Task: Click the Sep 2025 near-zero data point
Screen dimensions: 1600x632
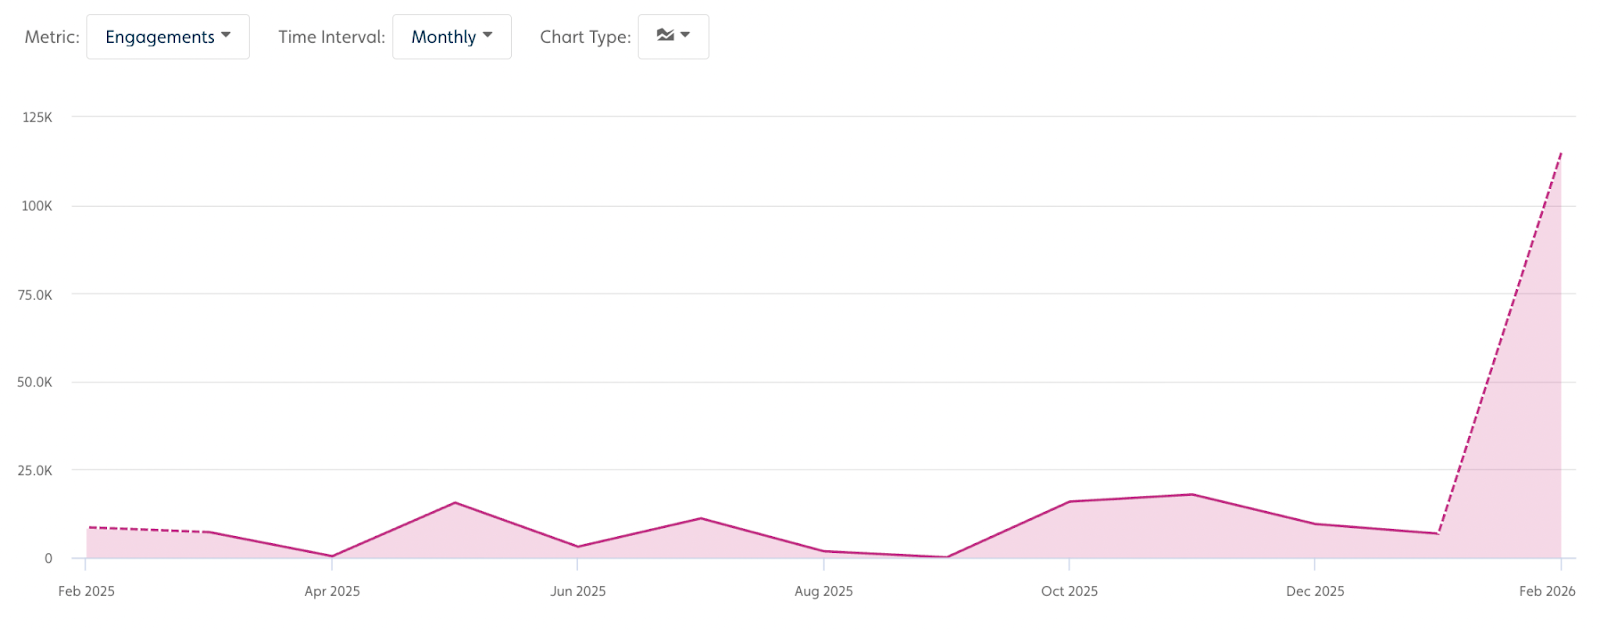Action: click(946, 557)
